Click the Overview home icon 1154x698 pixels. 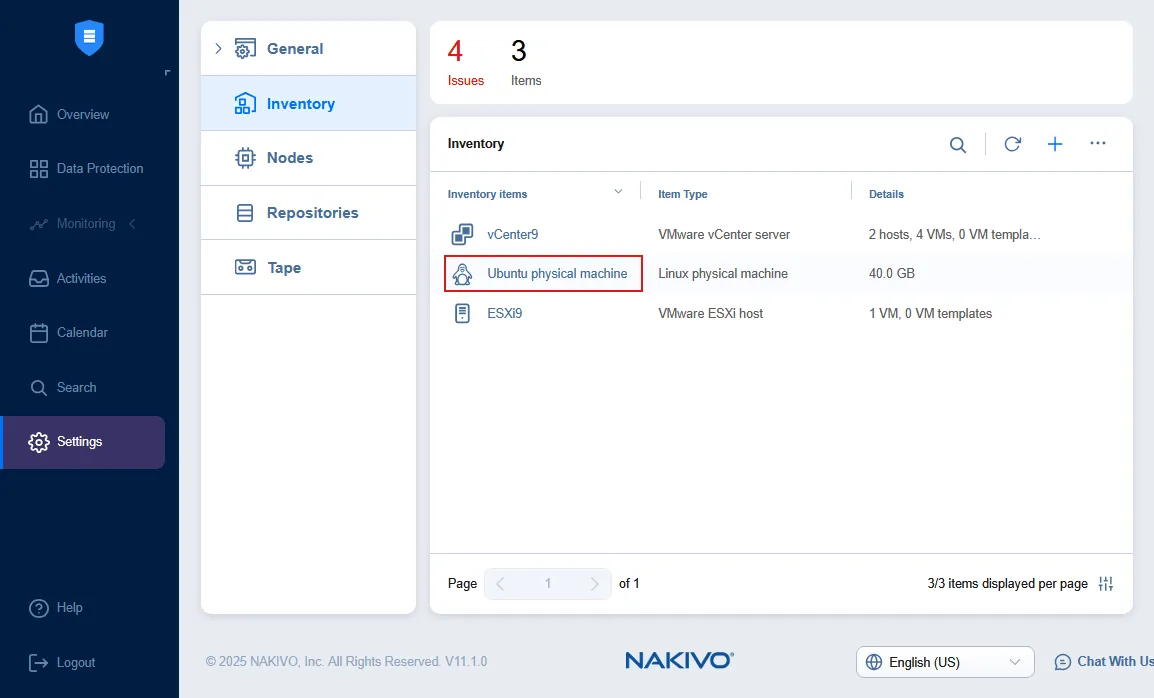[38, 114]
